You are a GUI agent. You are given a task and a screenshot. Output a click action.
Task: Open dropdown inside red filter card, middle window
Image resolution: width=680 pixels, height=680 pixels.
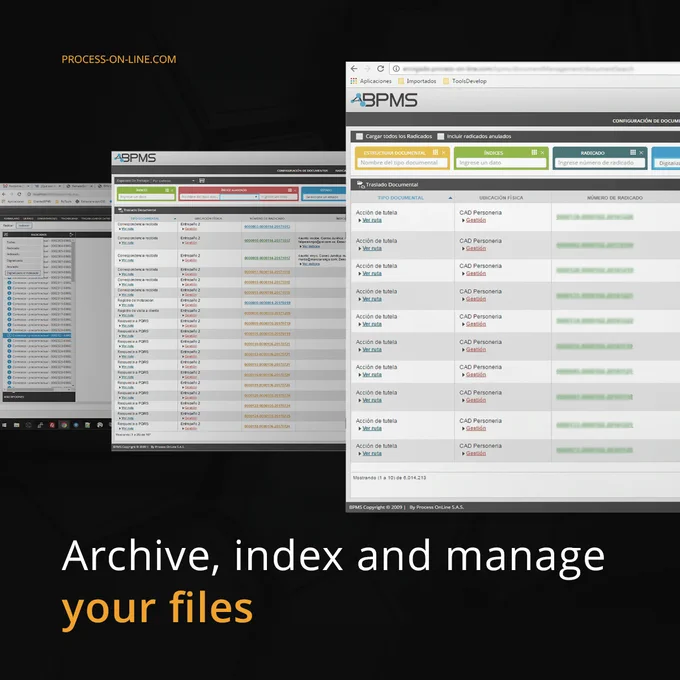click(239, 197)
